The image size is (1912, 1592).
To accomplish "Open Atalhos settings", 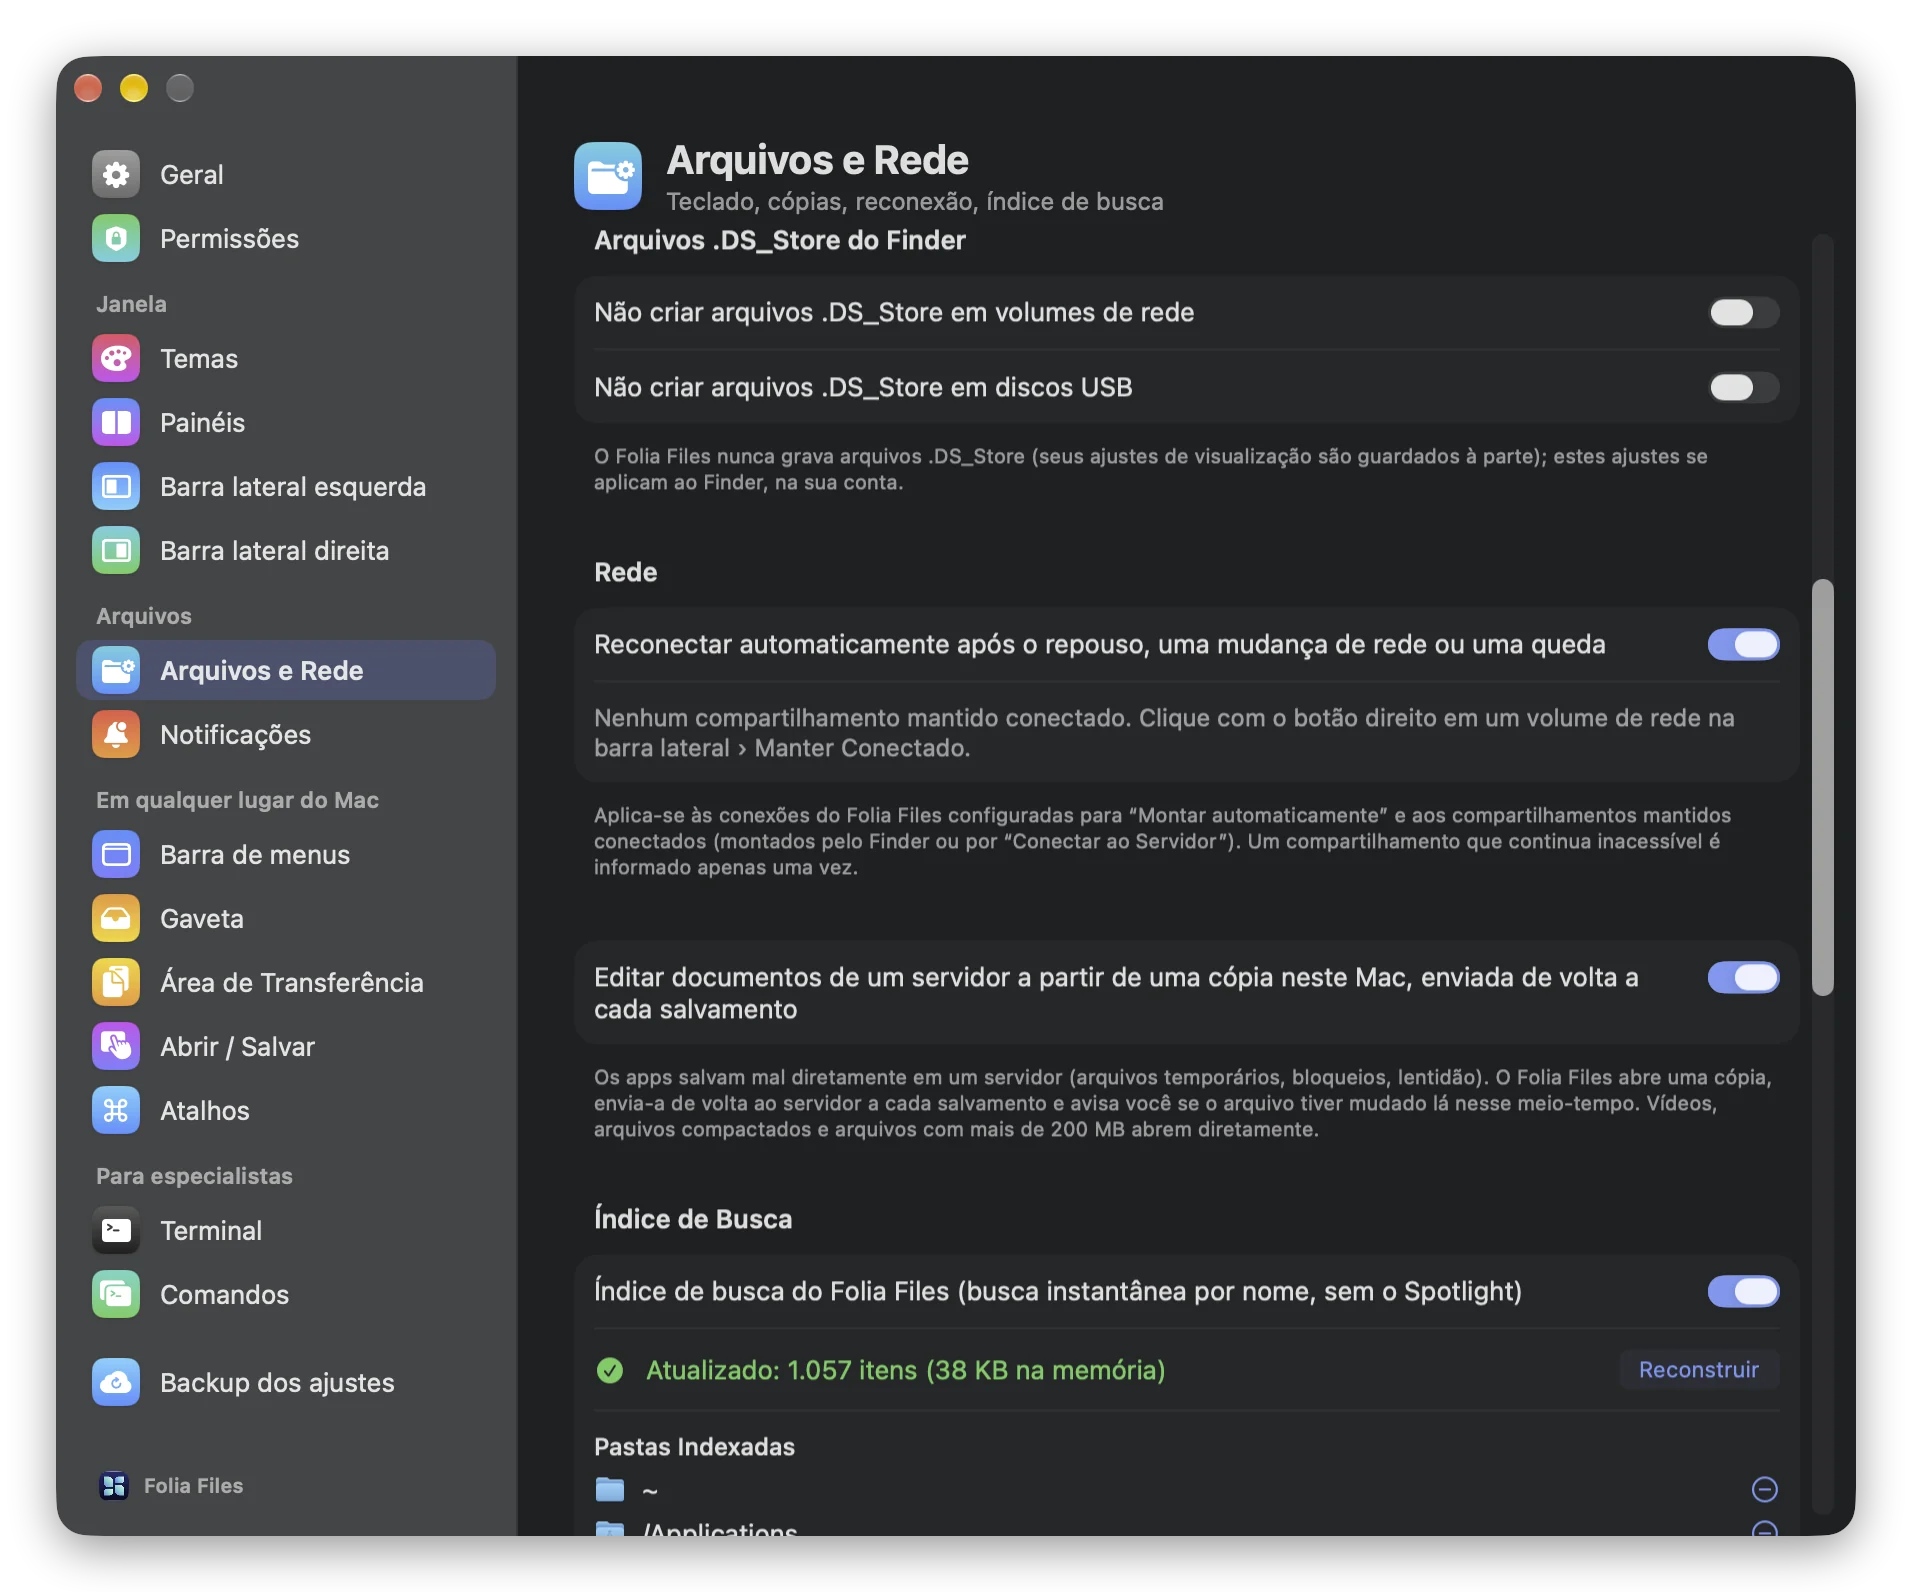I will pos(286,1111).
